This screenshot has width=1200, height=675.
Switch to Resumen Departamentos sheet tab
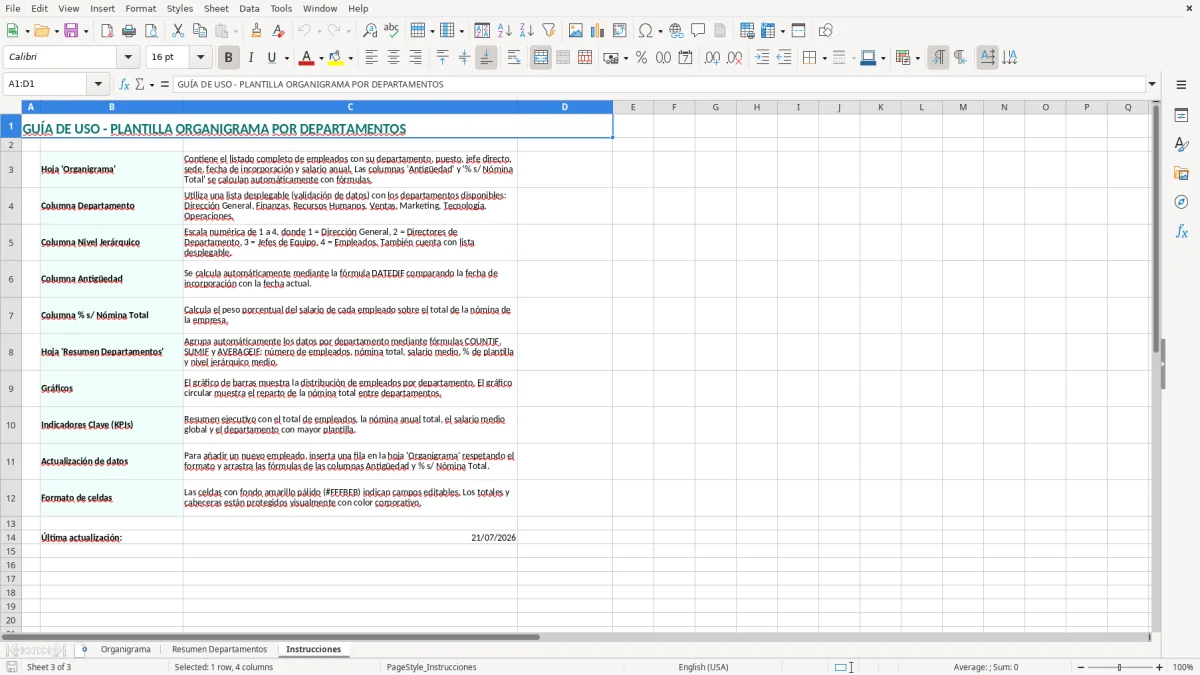coord(219,649)
